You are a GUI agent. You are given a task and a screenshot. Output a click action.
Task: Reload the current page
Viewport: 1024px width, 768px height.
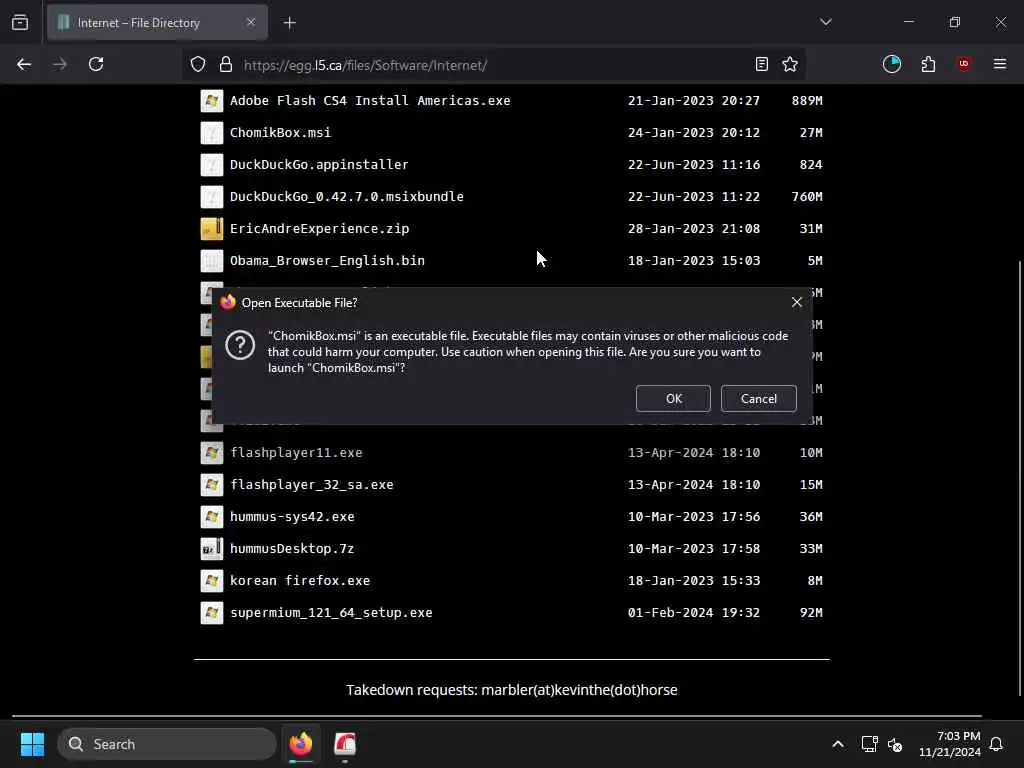(x=96, y=64)
